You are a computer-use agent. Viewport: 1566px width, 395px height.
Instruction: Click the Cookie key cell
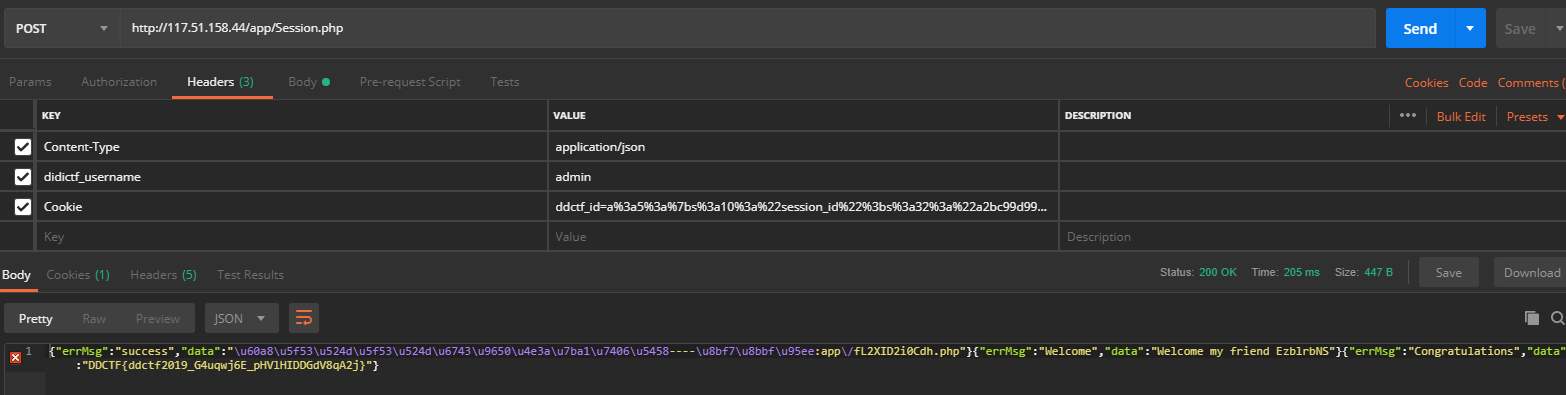tap(291, 207)
